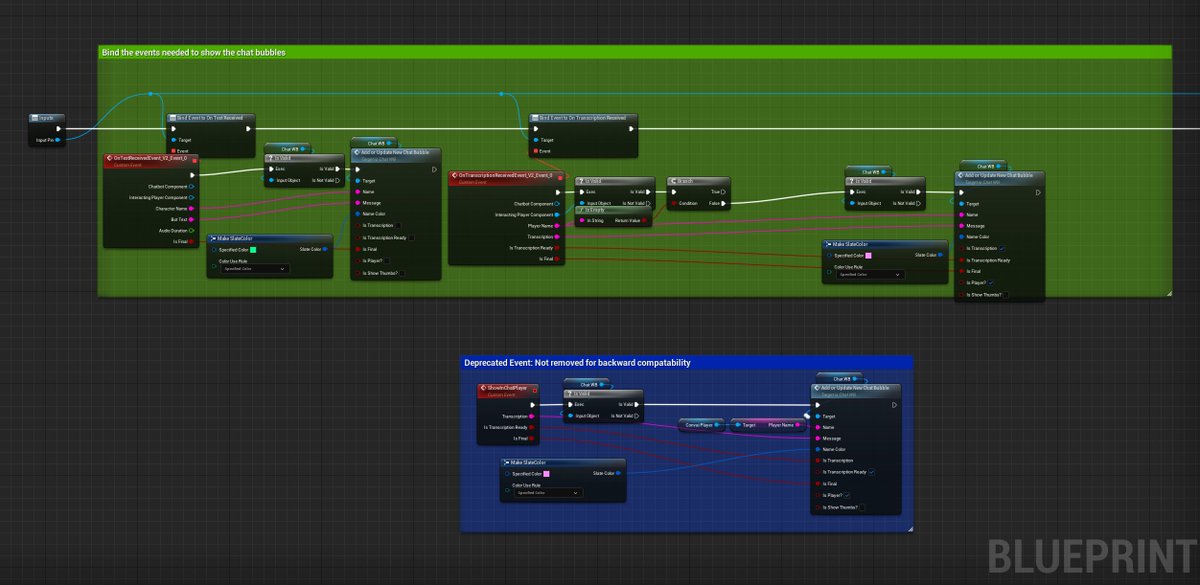Click the Is Empty node icon
Screen dimensions: 1200x585
[580, 210]
